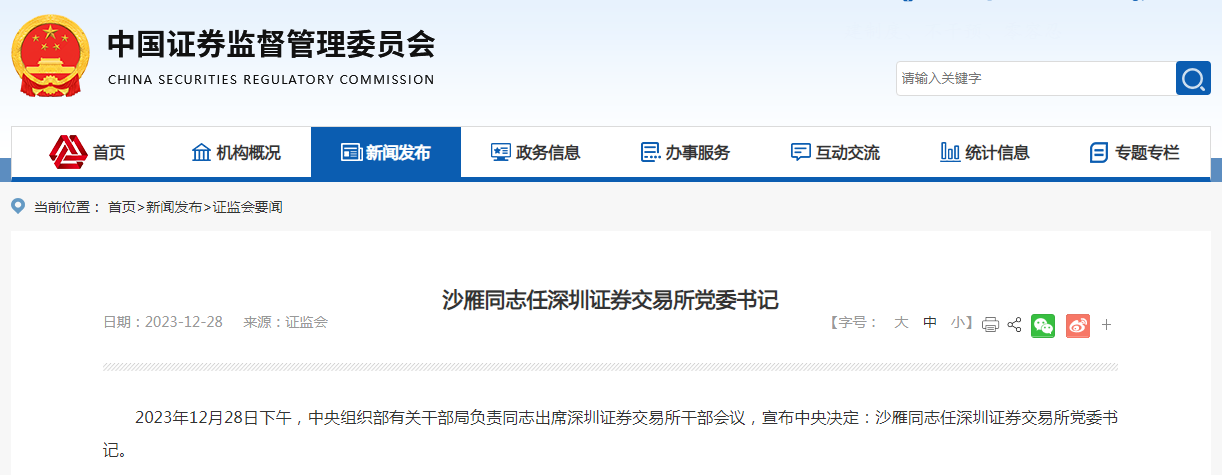Image resolution: width=1222 pixels, height=475 pixels.
Task: Print the article with the printer icon
Action: (x=990, y=324)
